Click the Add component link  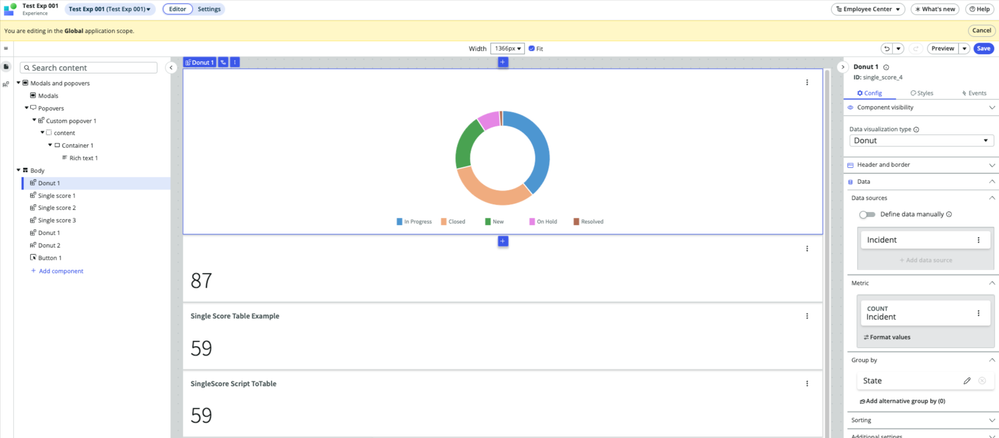57,271
